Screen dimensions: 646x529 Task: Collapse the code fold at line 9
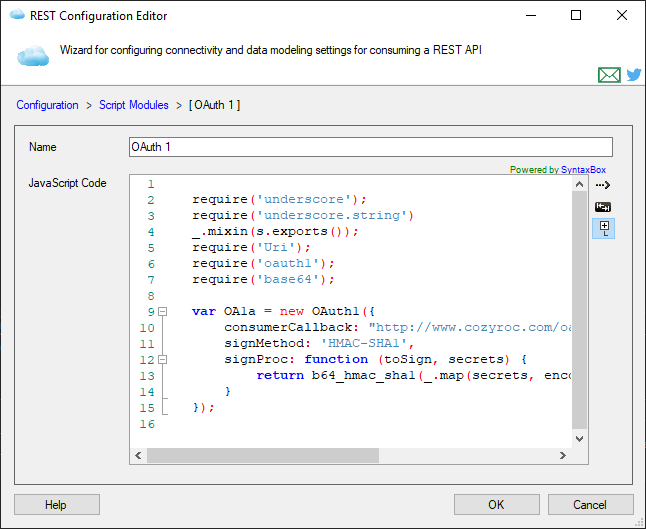point(163,312)
